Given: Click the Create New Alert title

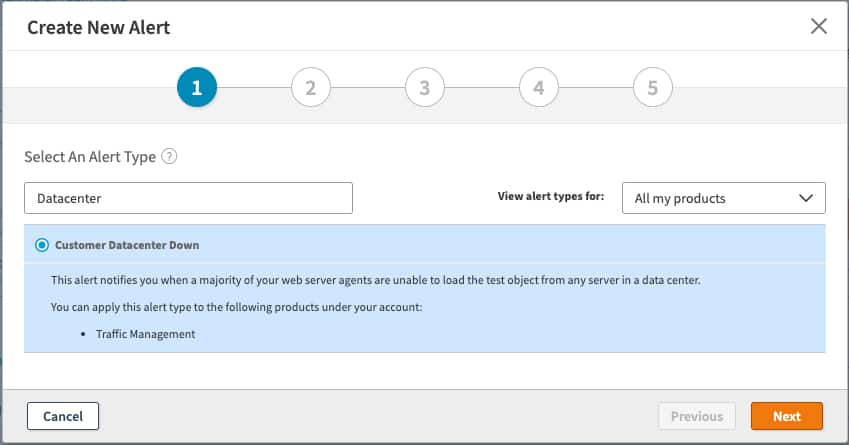Looking at the screenshot, I should [98, 27].
